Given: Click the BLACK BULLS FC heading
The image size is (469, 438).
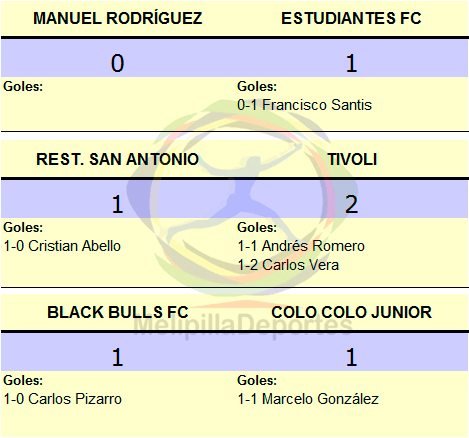Looking at the screenshot, I should 118,312.
